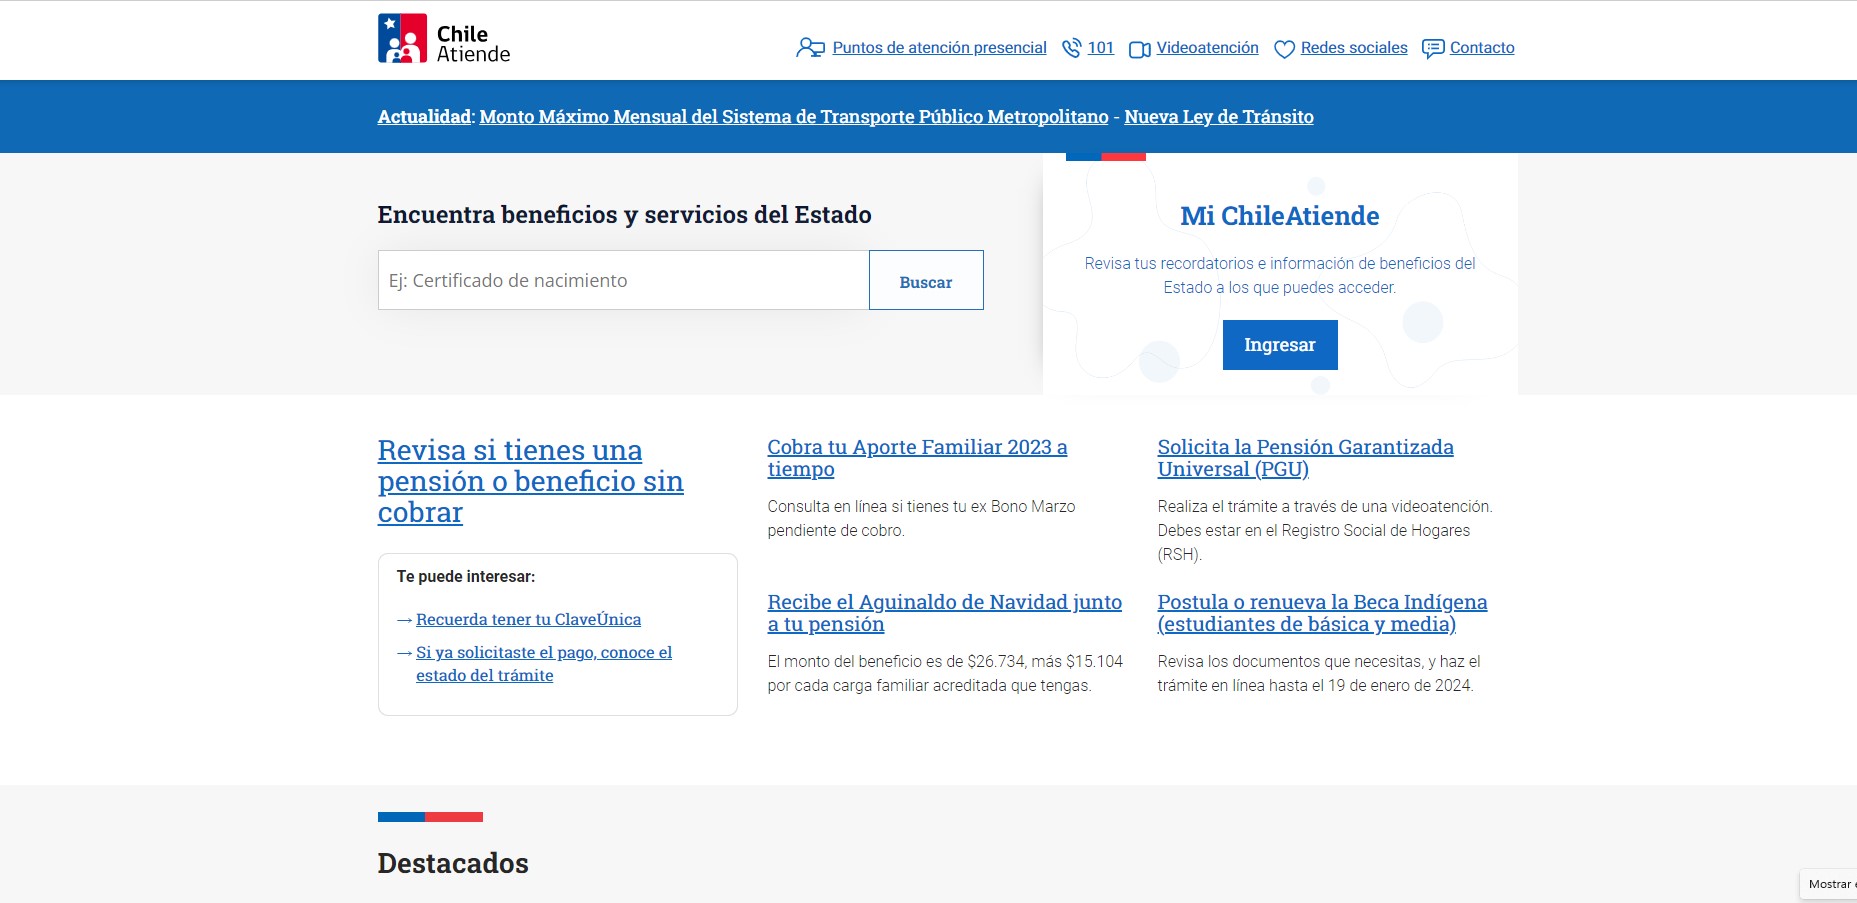The height and width of the screenshot is (903, 1857).
Task: Click the phone icon next to 101
Action: pos(1071,48)
